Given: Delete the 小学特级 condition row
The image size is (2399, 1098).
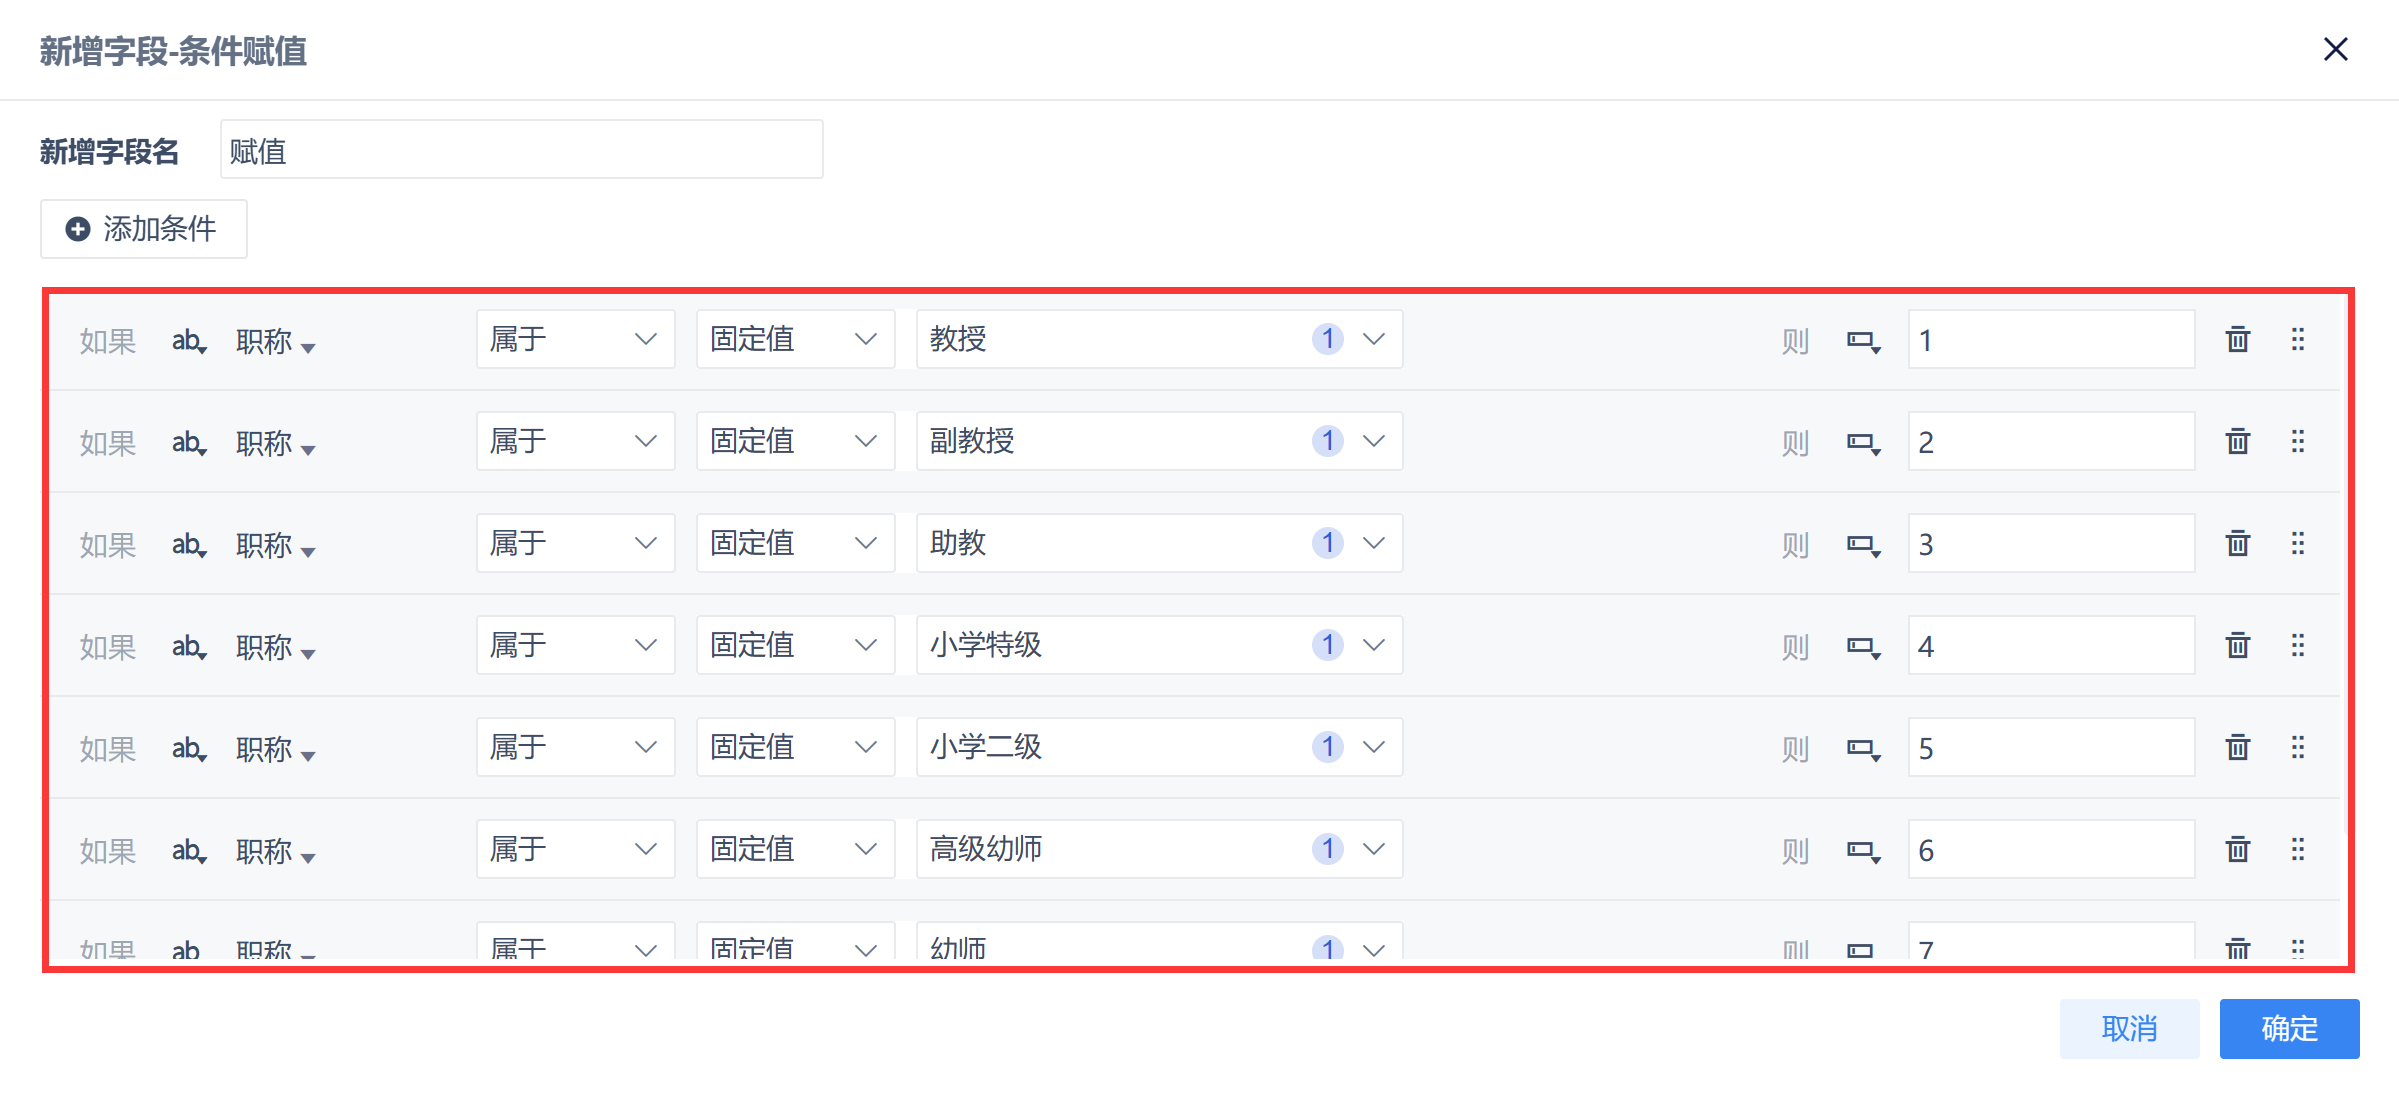Looking at the screenshot, I should 2237,645.
